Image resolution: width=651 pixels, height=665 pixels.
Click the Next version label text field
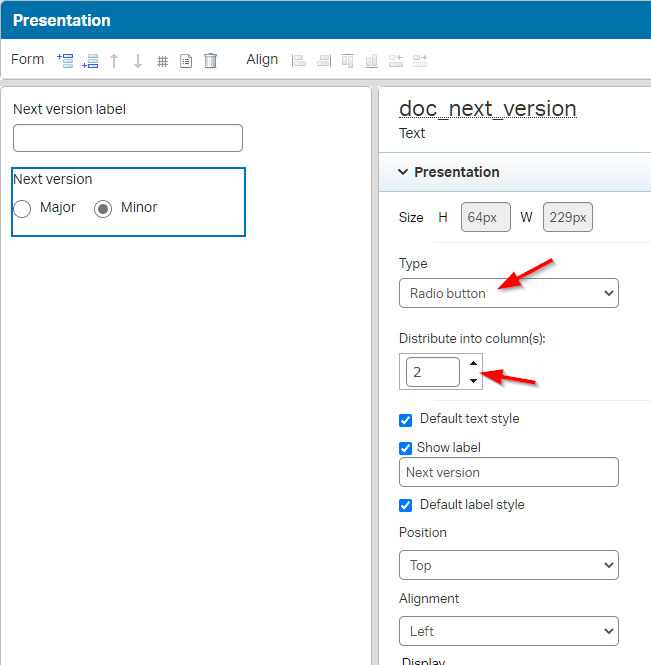tap(128, 138)
